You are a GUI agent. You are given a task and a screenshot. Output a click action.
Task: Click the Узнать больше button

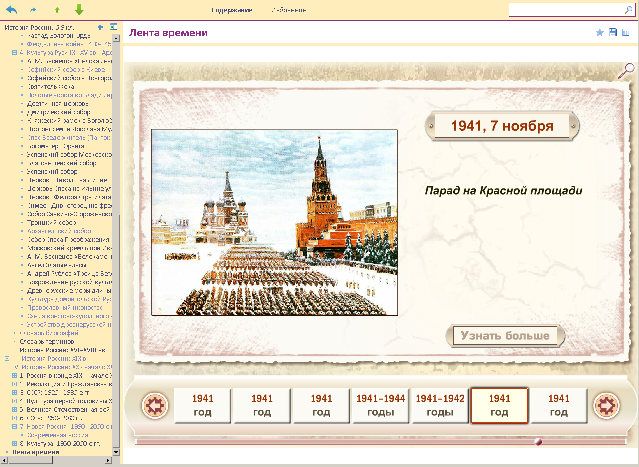(x=505, y=336)
